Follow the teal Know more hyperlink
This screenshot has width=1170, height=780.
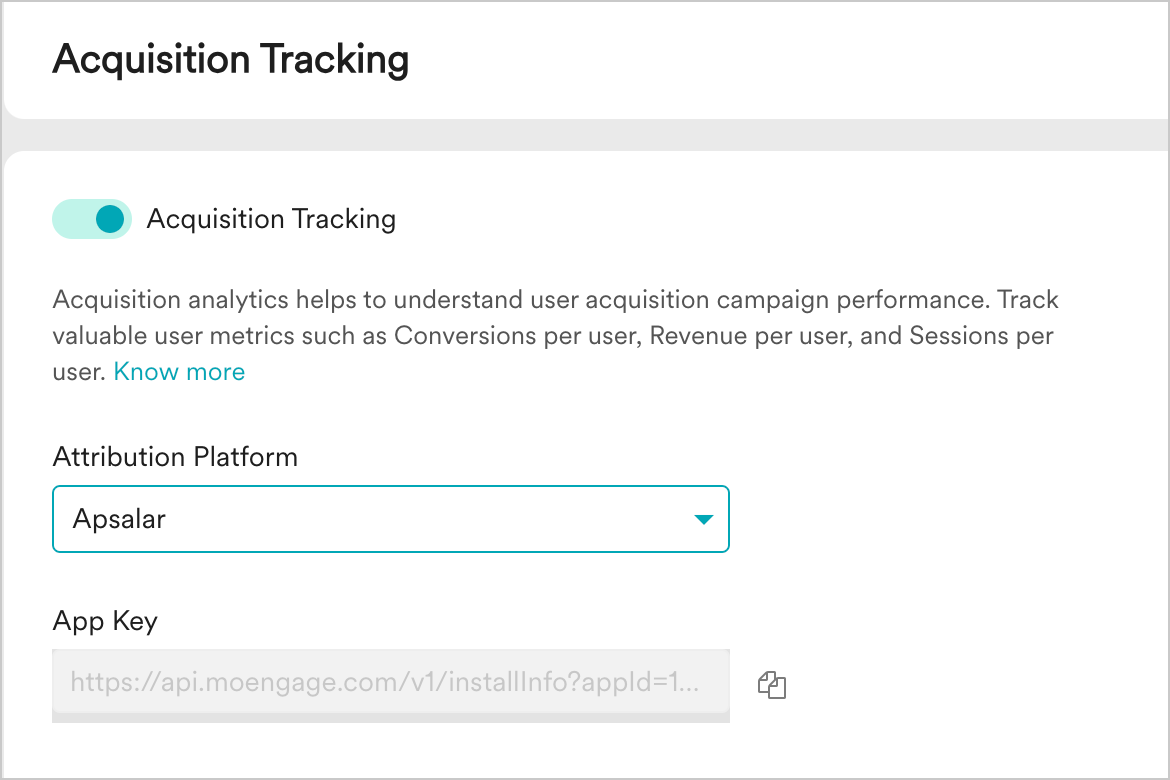click(179, 372)
